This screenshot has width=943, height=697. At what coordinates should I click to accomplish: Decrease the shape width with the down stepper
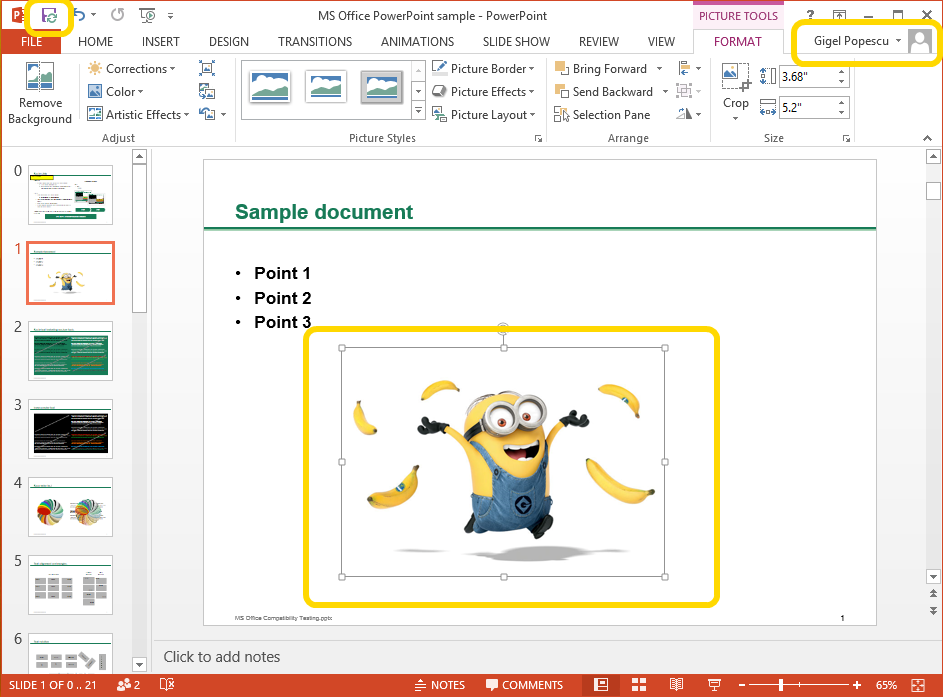[841, 112]
